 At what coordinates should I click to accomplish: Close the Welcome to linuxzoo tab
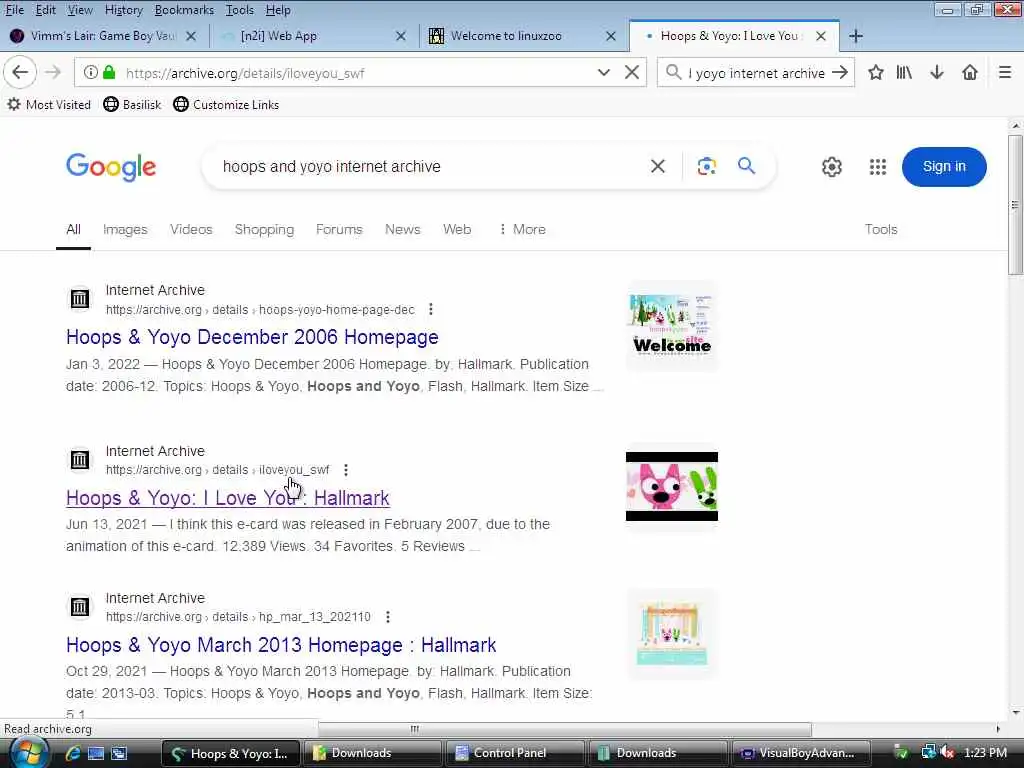click(x=611, y=36)
